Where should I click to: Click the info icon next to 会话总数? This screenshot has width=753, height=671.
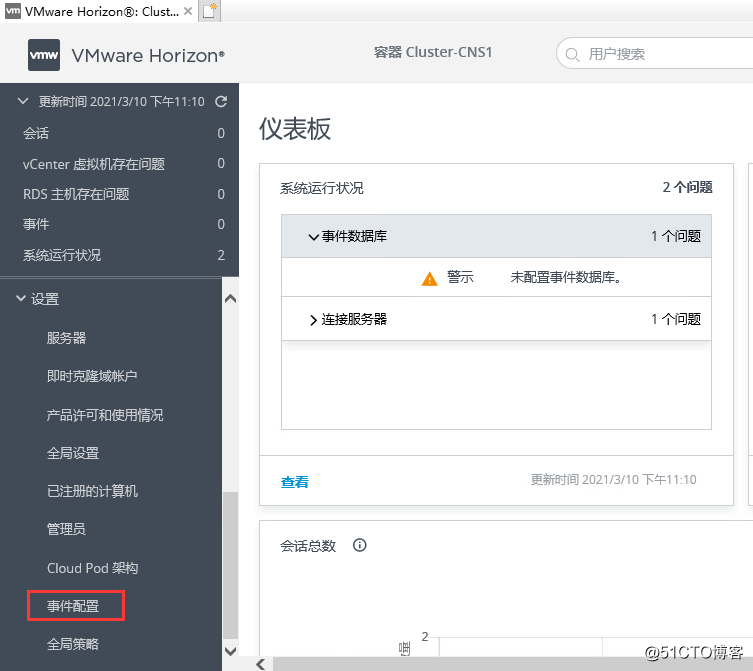359,545
